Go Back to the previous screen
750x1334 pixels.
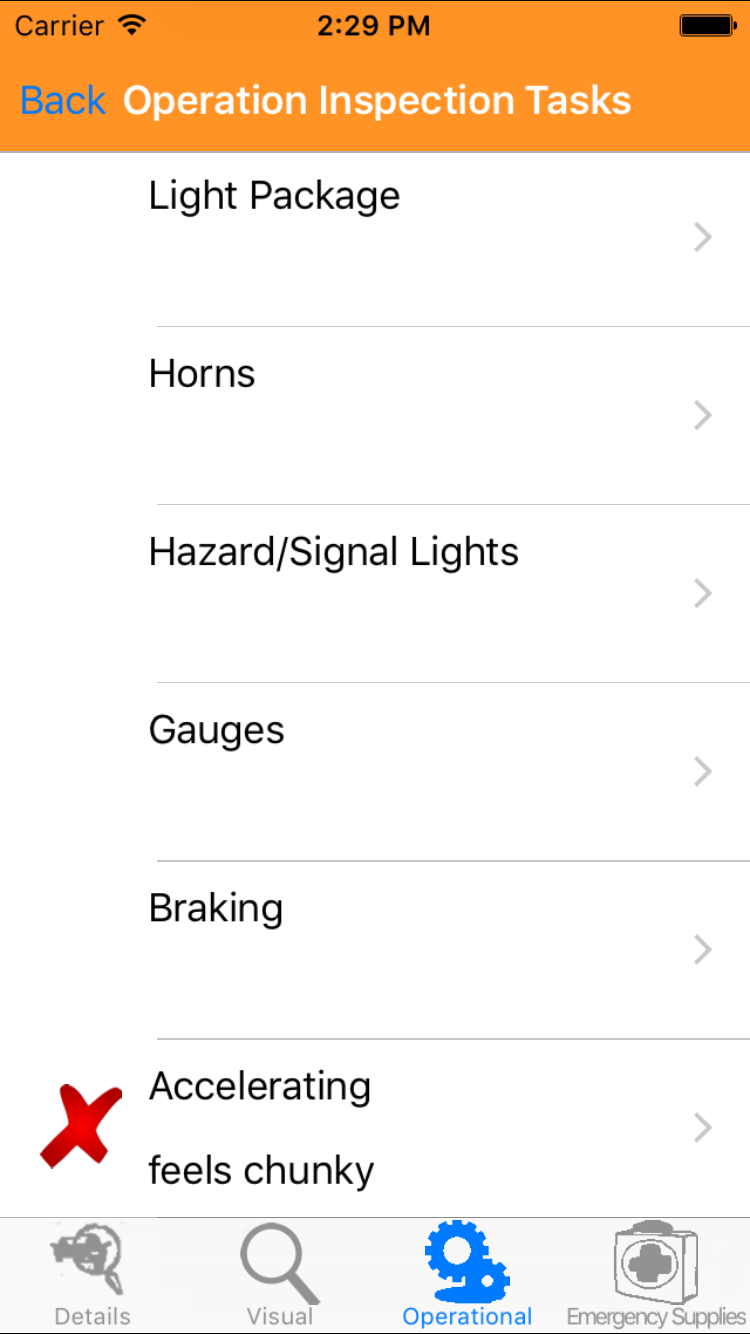click(x=63, y=101)
